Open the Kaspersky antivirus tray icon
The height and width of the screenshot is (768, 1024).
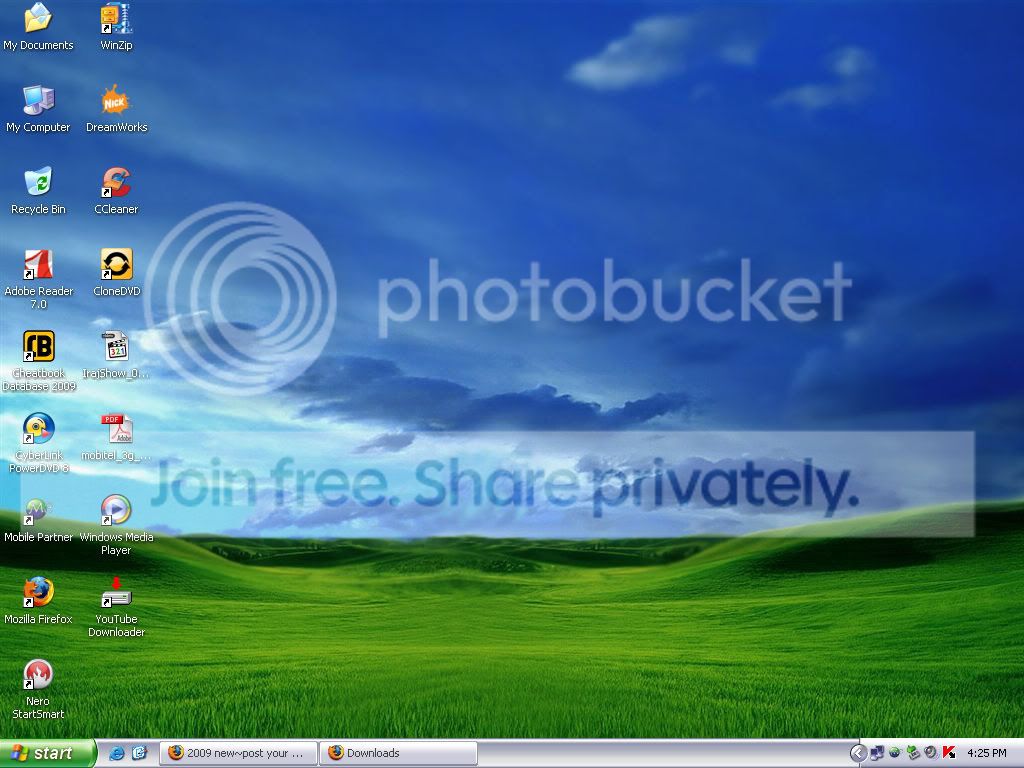click(x=949, y=753)
